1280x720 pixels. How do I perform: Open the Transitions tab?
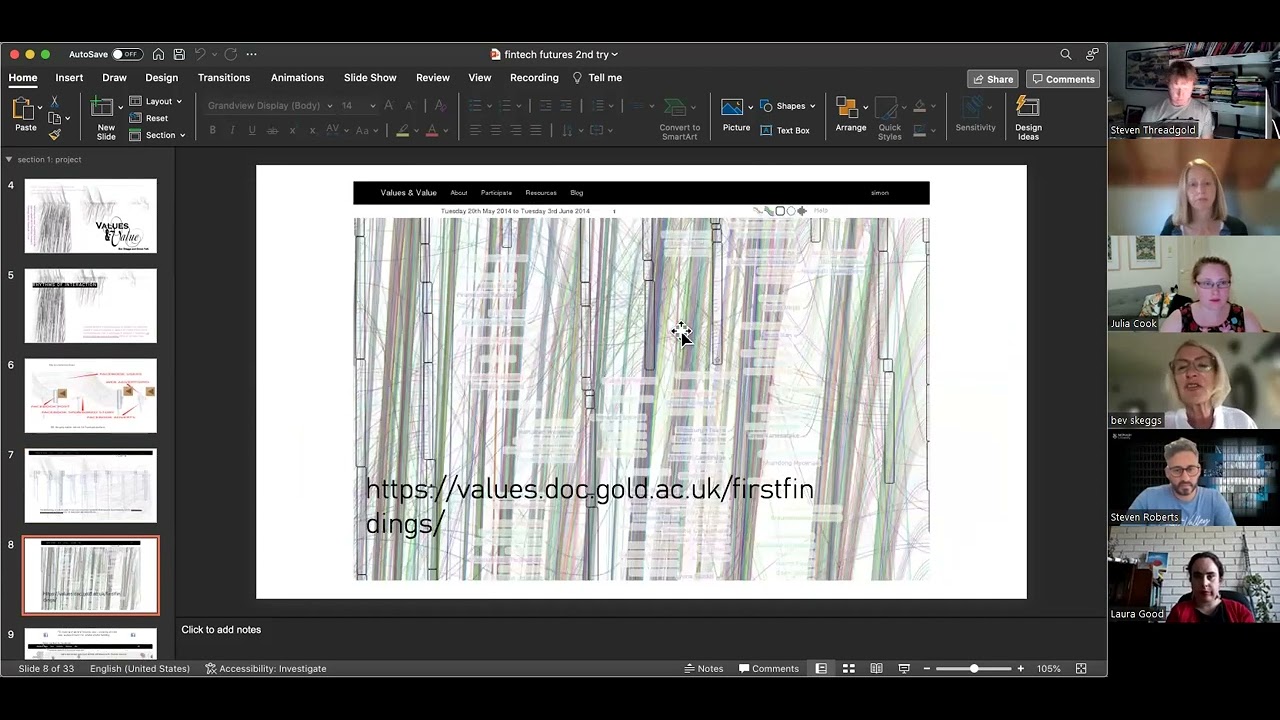click(x=224, y=77)
